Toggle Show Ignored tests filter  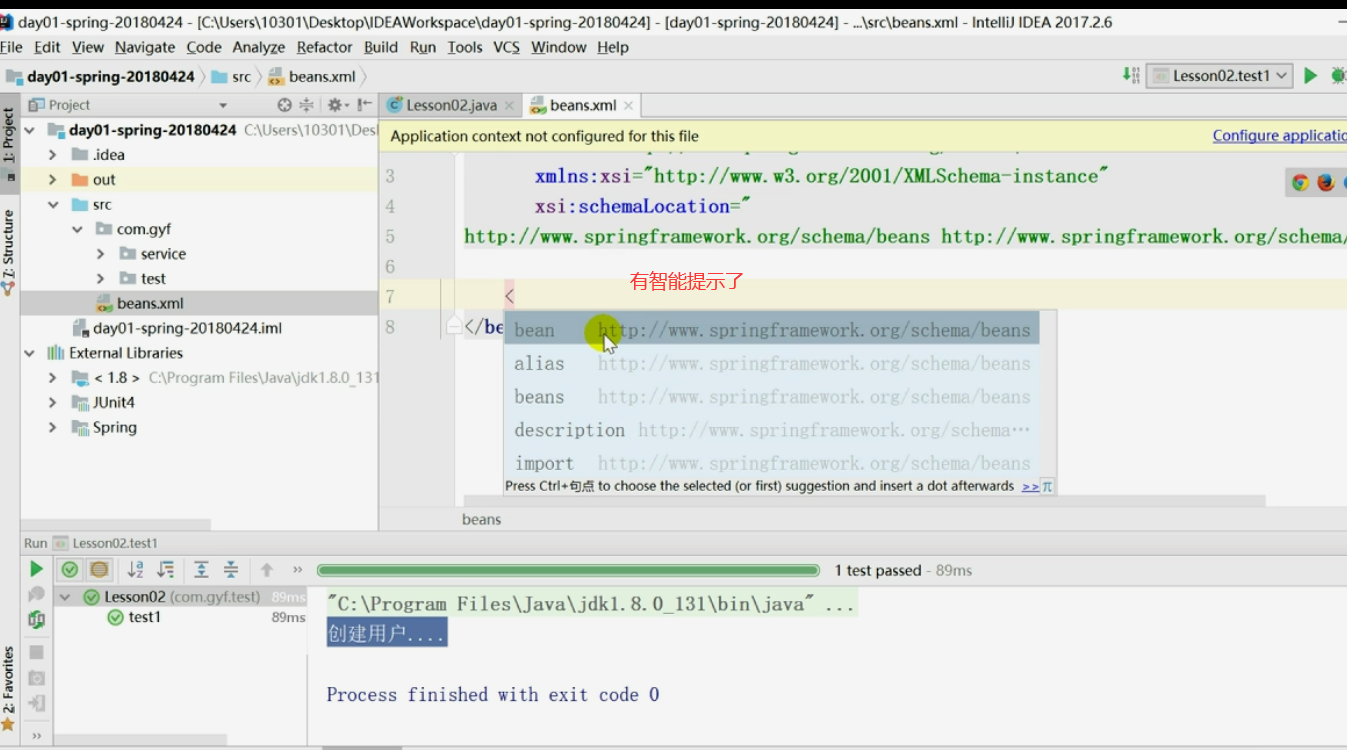(99, 570)
